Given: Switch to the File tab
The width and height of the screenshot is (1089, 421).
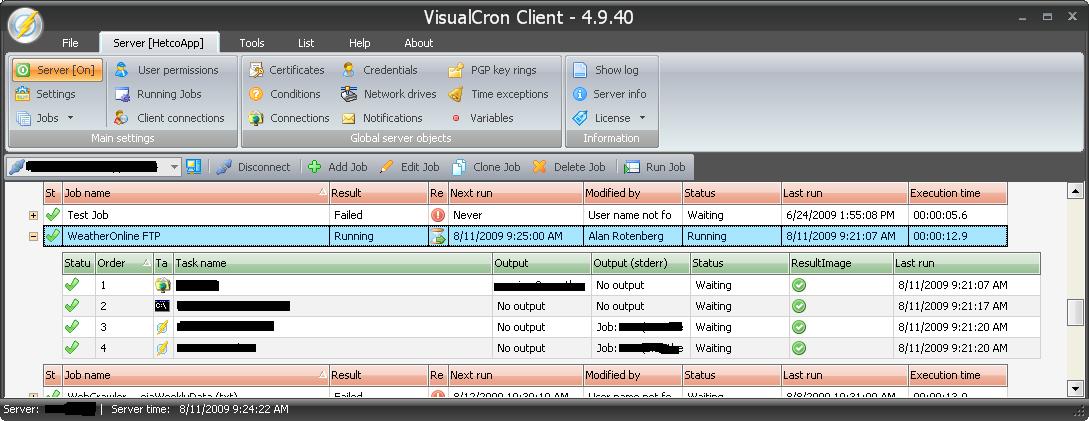Looking at the screenshot, I should tap(70, 43).
